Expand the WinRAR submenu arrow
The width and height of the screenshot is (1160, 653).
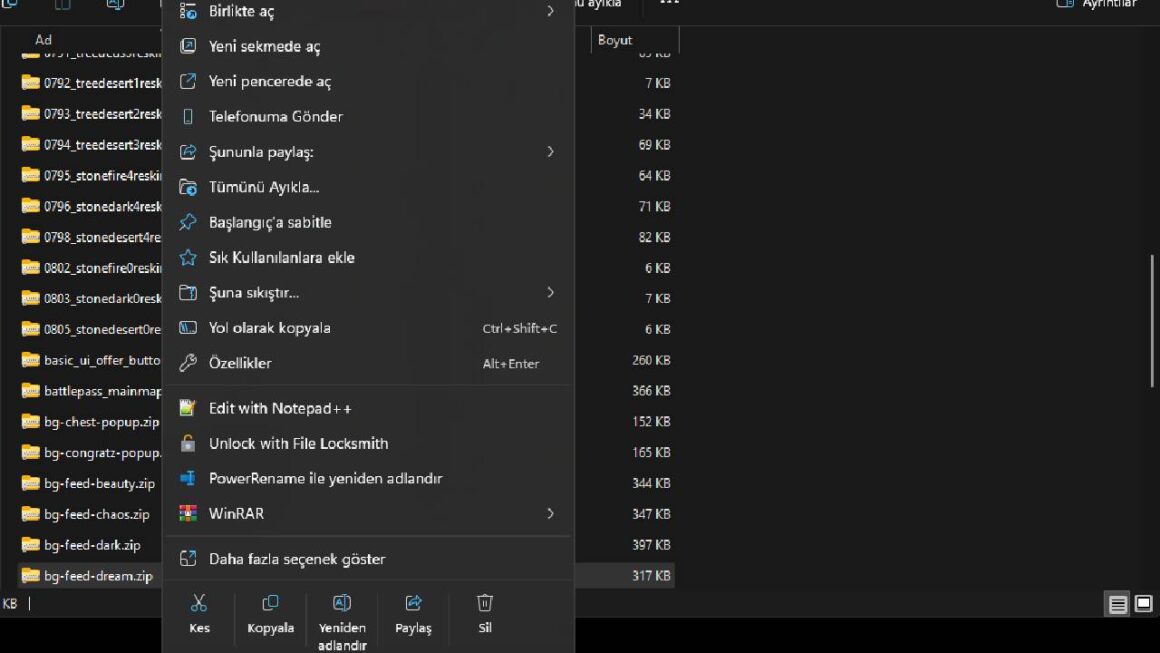coord(550,513)
